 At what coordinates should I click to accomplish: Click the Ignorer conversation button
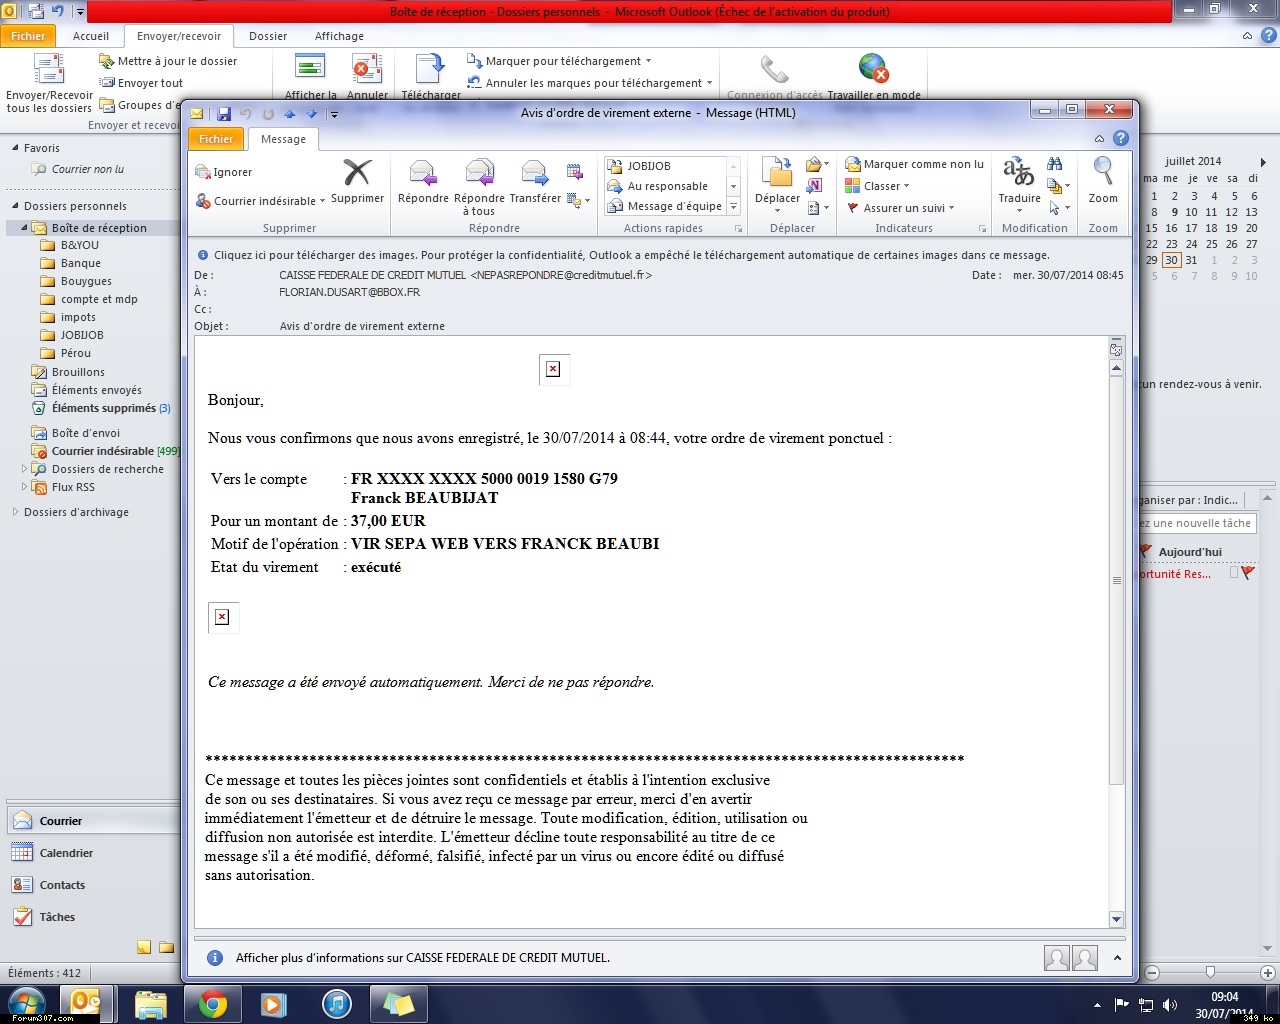click(224, 172)
